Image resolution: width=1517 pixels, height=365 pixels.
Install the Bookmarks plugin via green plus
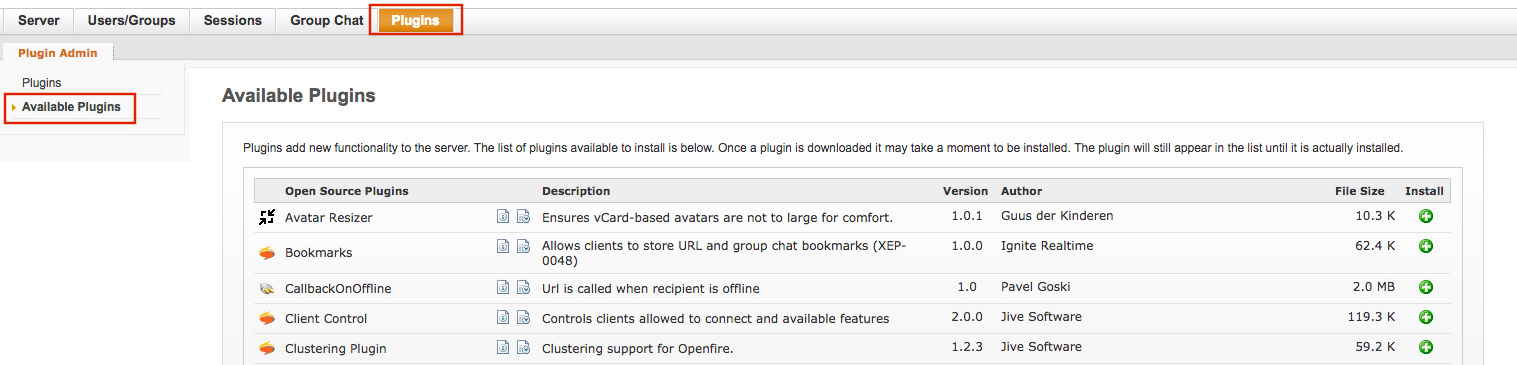1425,246
